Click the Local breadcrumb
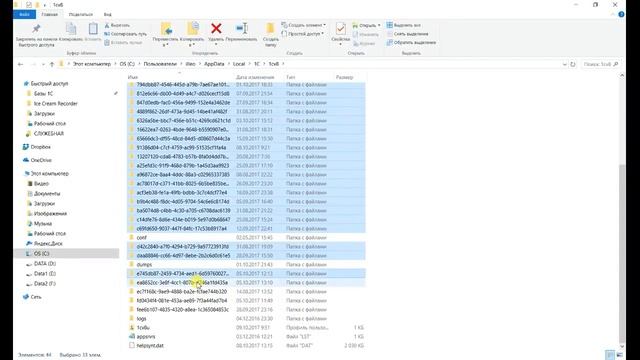640x360 pixels. 239,64
